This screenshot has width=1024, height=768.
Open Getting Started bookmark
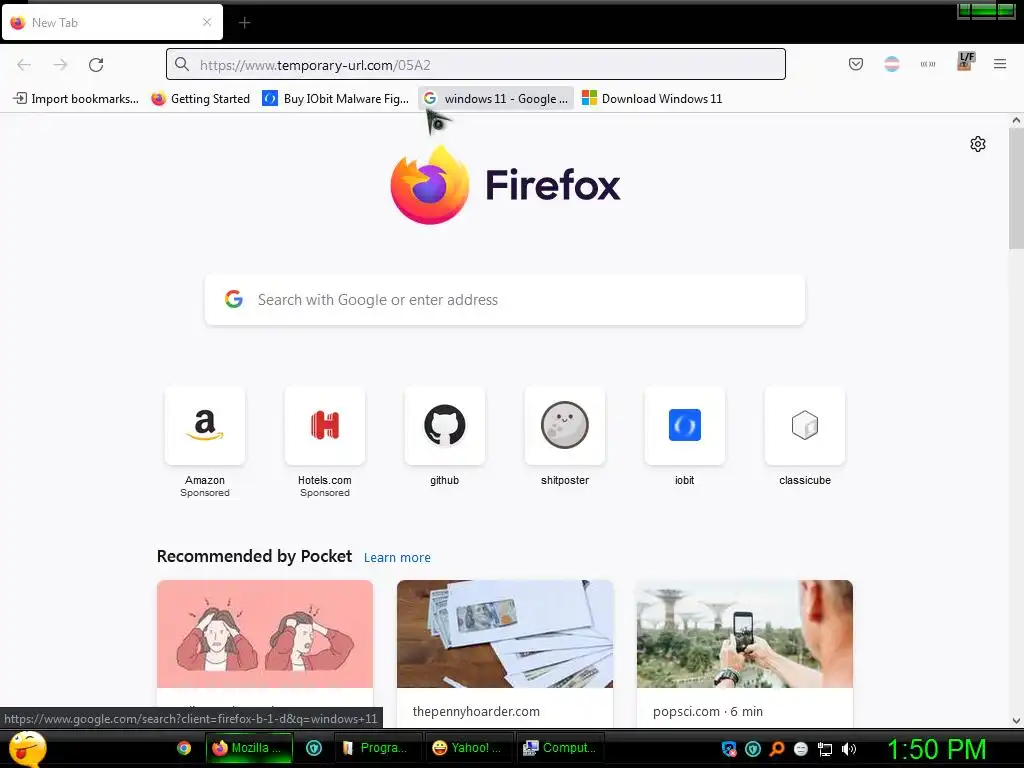click(200, 99)
